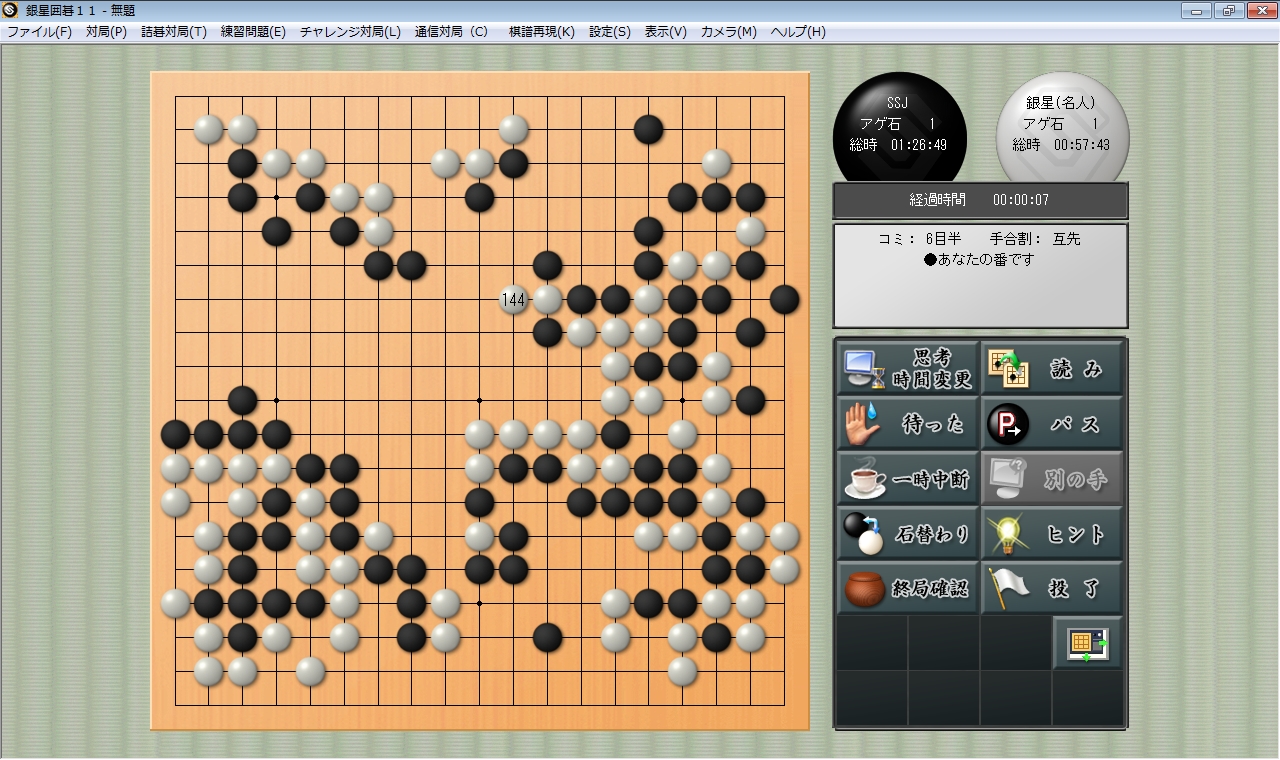Open the 練習問題(E) menu
The image size is (1280, 760).
coord(253,31)
